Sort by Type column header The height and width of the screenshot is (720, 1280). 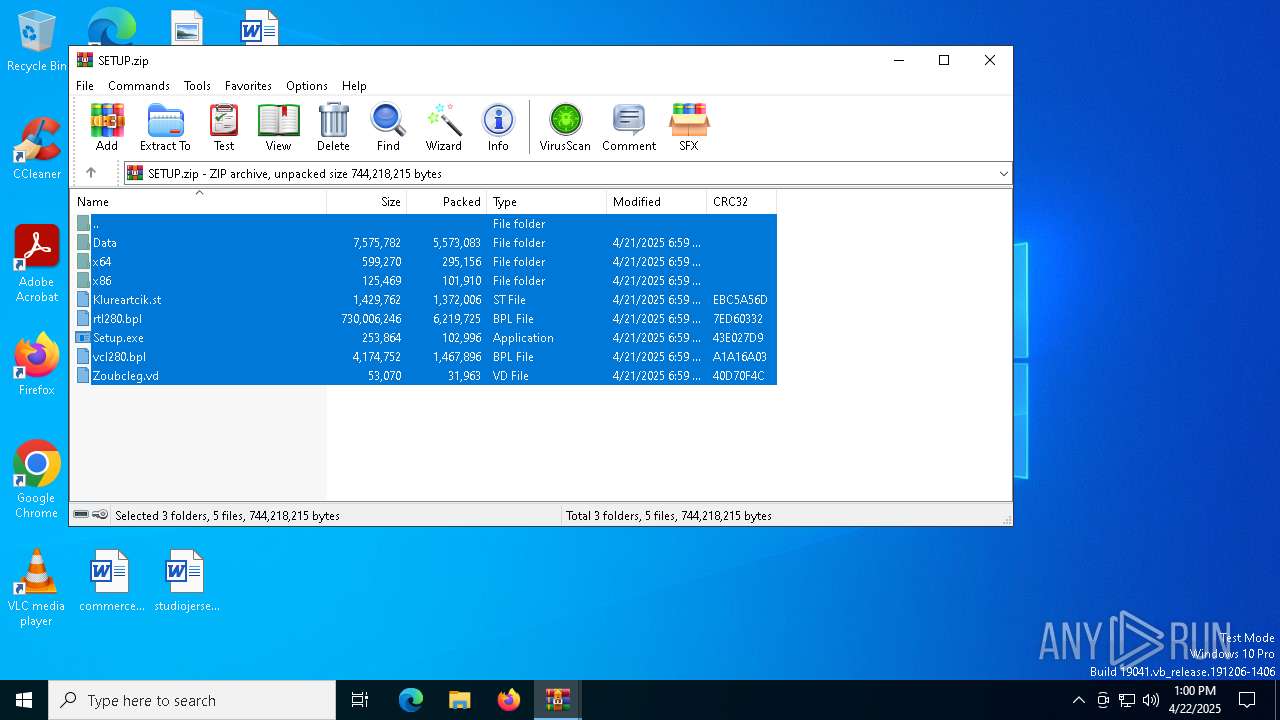point(547,202)
